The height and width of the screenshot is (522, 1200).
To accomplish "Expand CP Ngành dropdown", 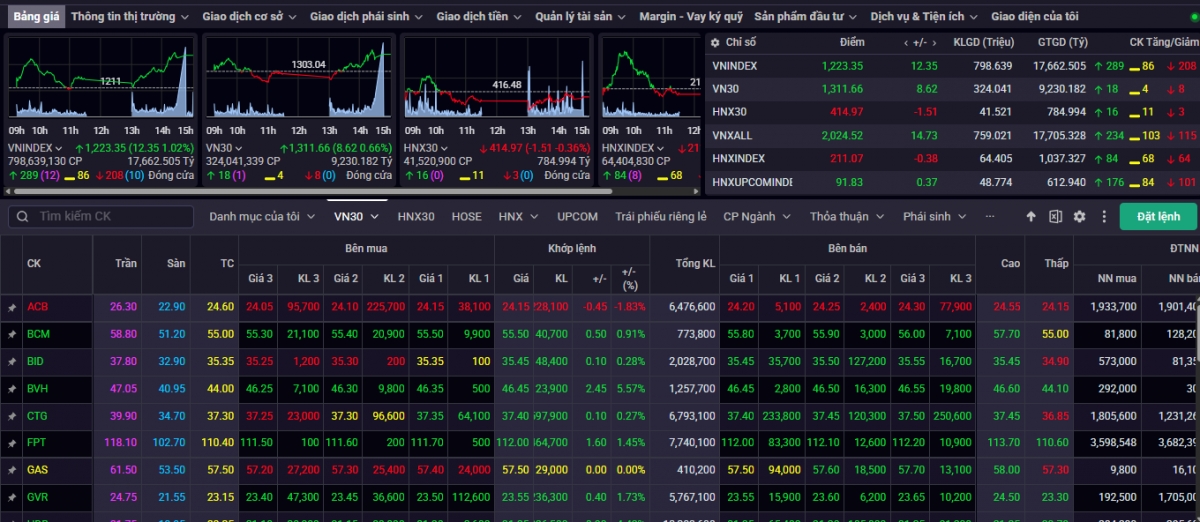I will coord(756,217).
